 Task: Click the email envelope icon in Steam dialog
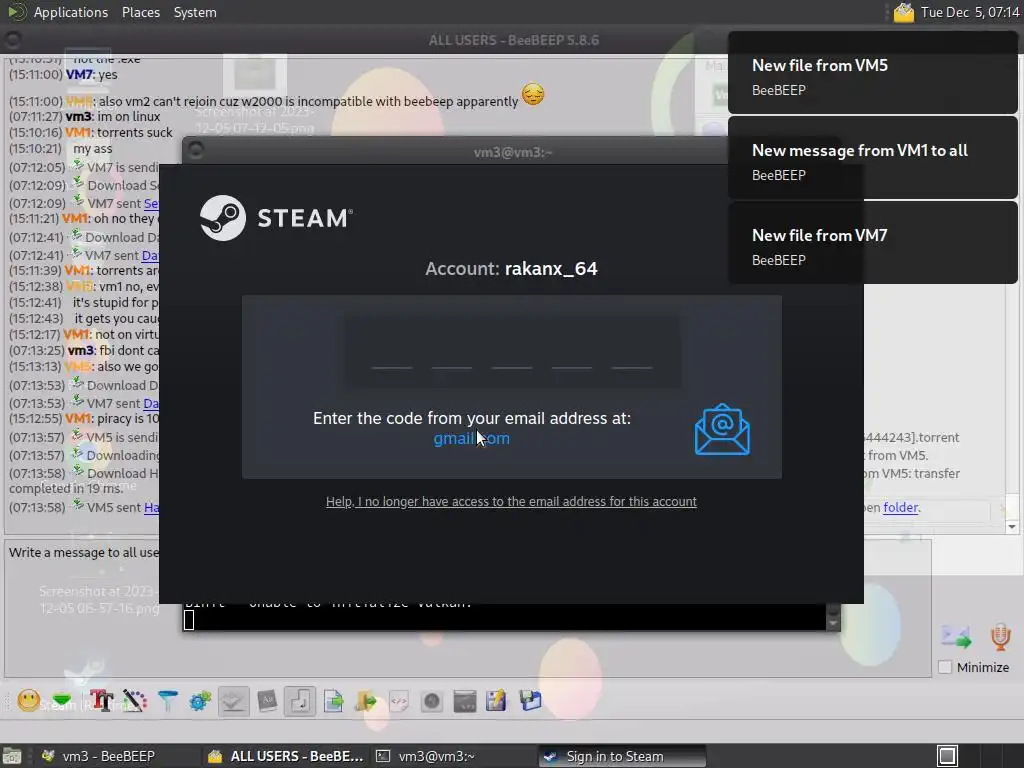point(722,429)
